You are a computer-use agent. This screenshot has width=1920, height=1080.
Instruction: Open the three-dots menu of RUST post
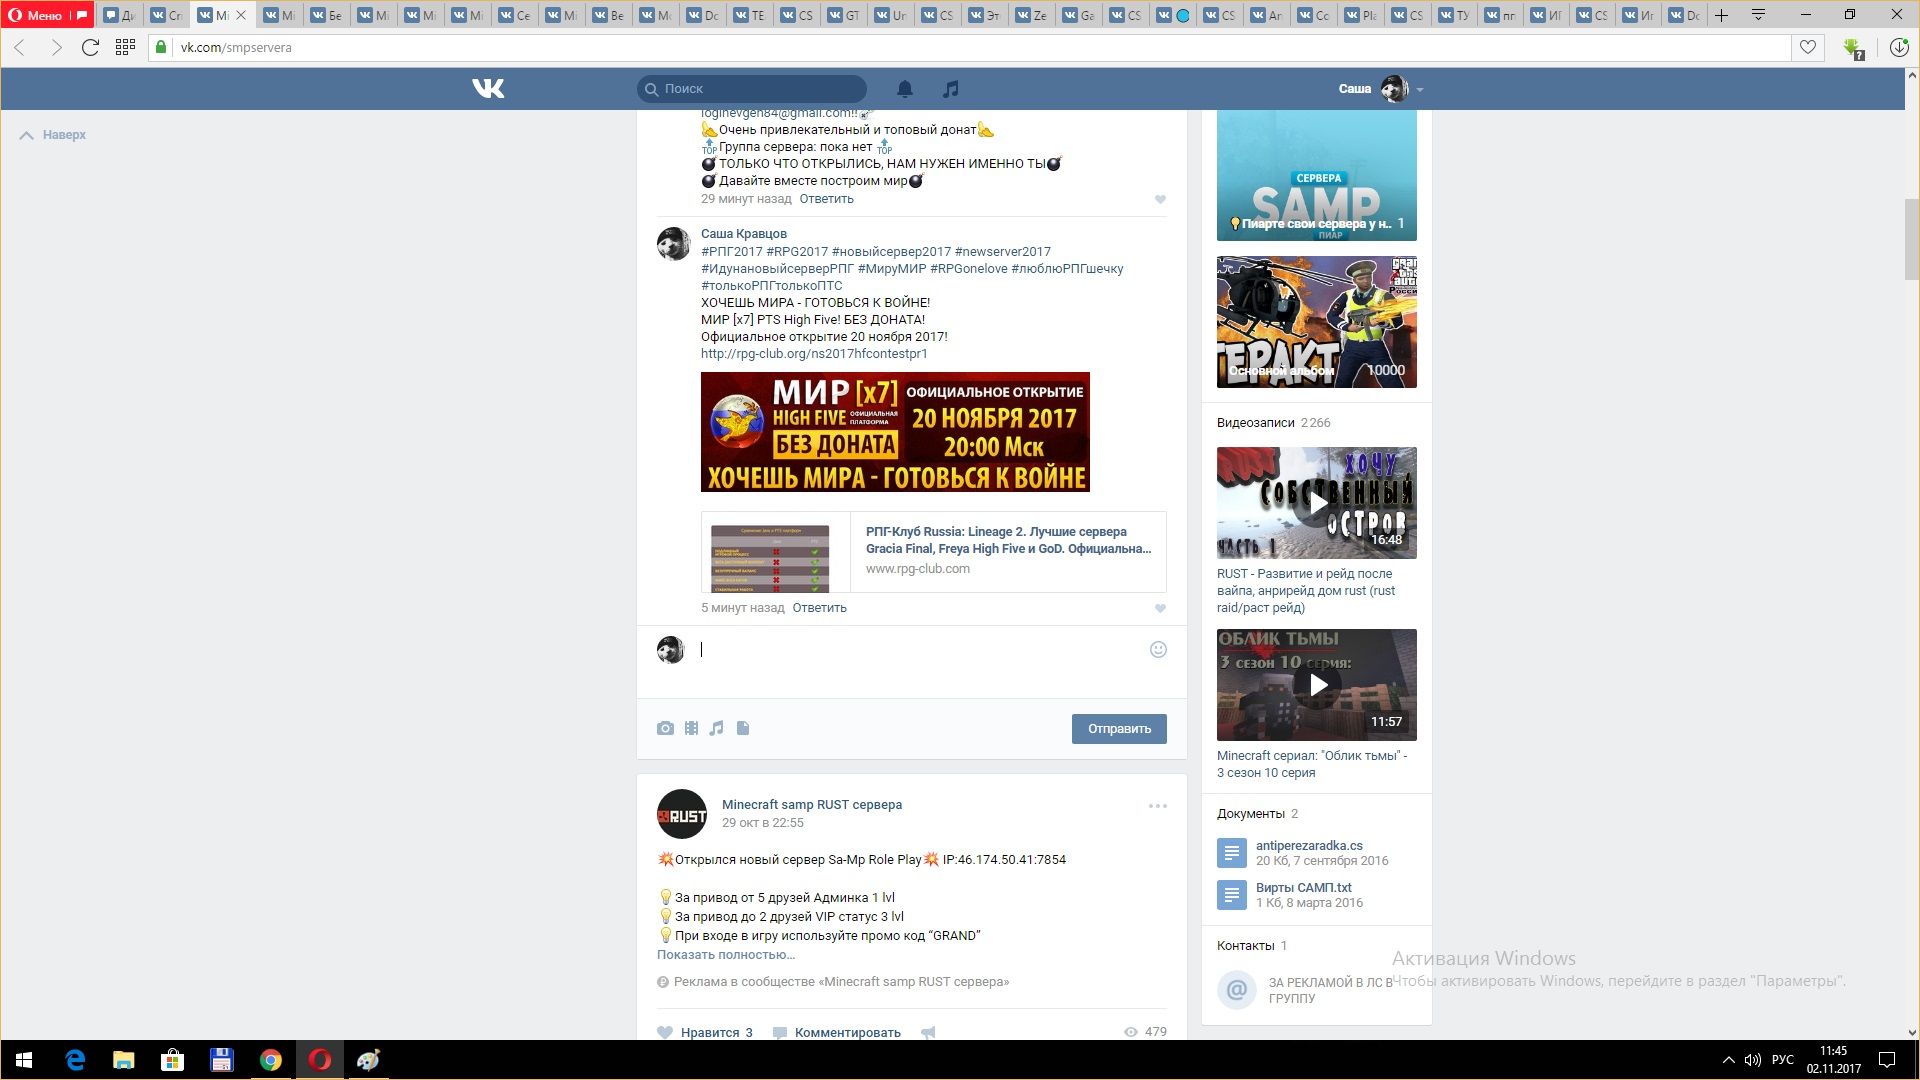[x=1157, y=806]
